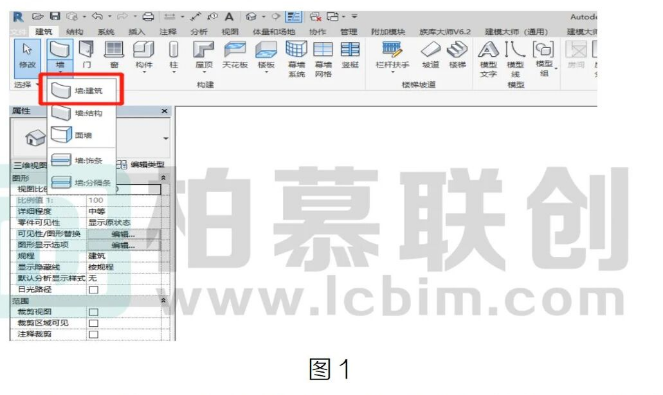The image size is (663, 395).
Task: Expand the 选择 panel dropdown
Action: click(38, 85)
